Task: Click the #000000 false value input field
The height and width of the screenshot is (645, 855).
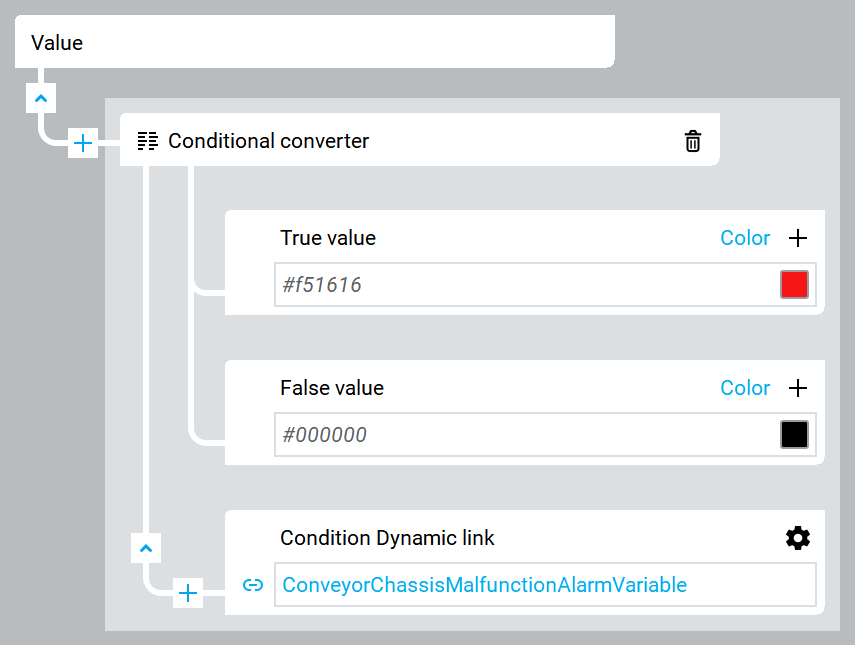Action: click(520, 435)
